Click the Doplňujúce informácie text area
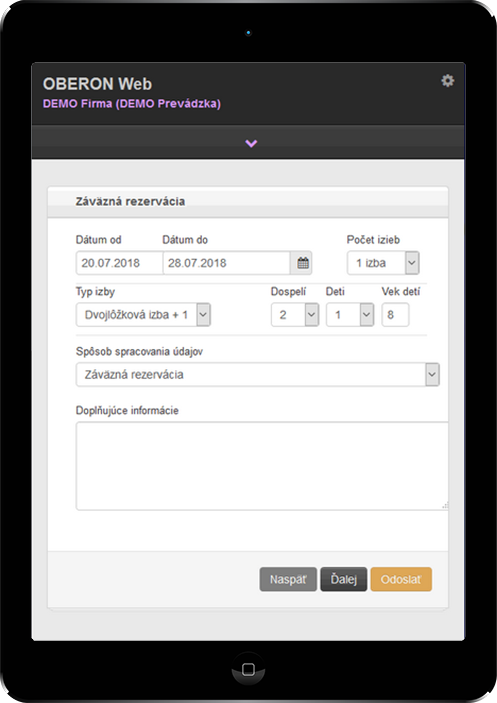497x703 pixels. [262, 466]
